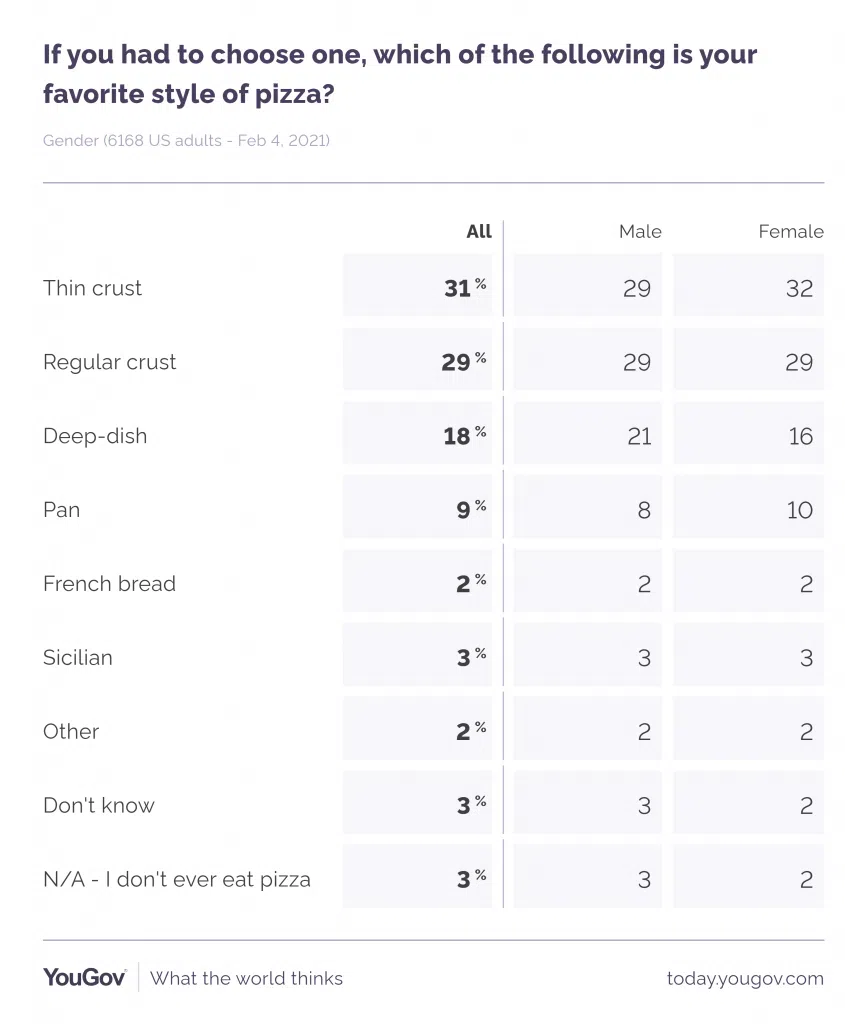
Task: Click the YouGov logo
Action: (84, 978)
